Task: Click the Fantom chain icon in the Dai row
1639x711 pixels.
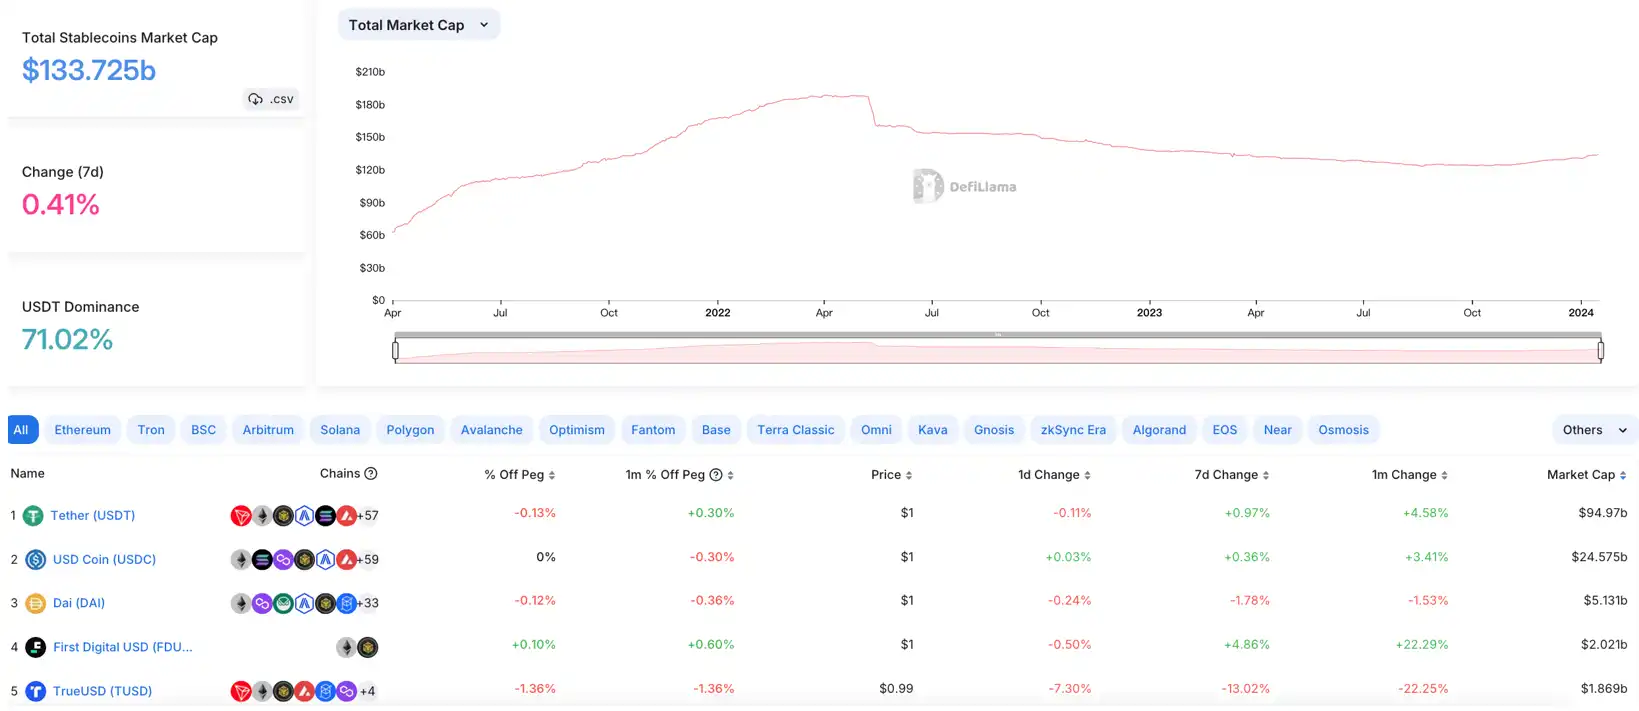Action: coord(346,603)
